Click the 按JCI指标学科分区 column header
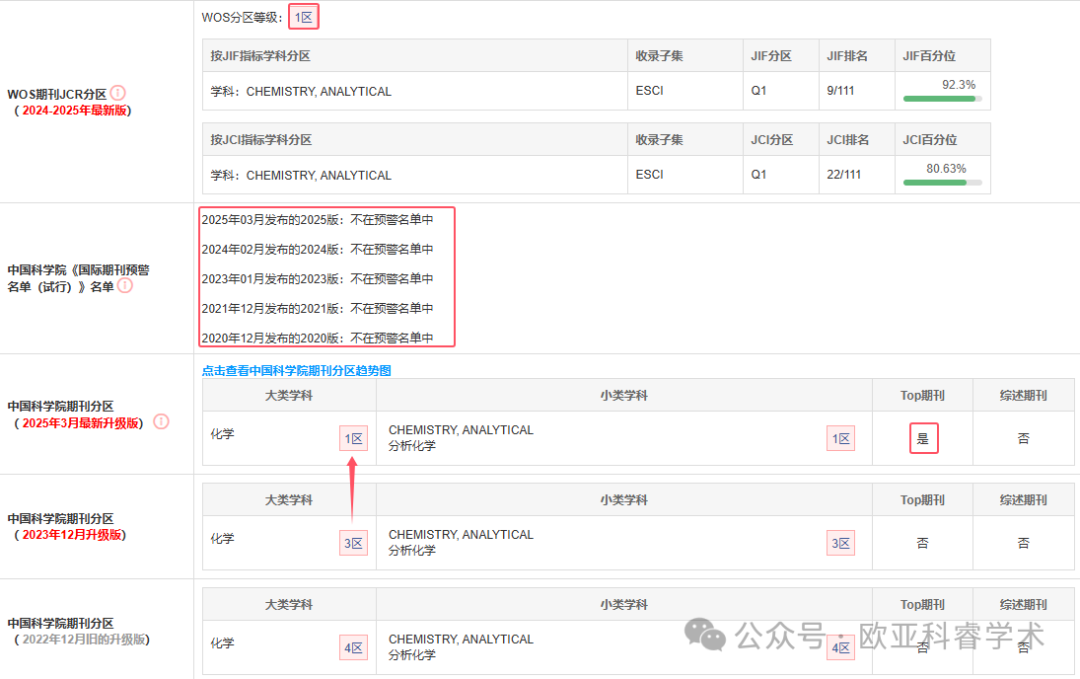The image size is (1080, 679). 261,140
